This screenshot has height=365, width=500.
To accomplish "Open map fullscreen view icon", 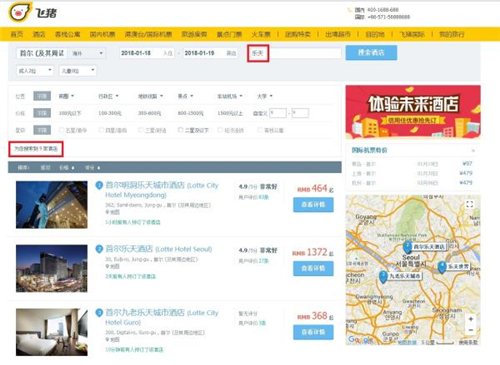I will [x=469, y=204].
